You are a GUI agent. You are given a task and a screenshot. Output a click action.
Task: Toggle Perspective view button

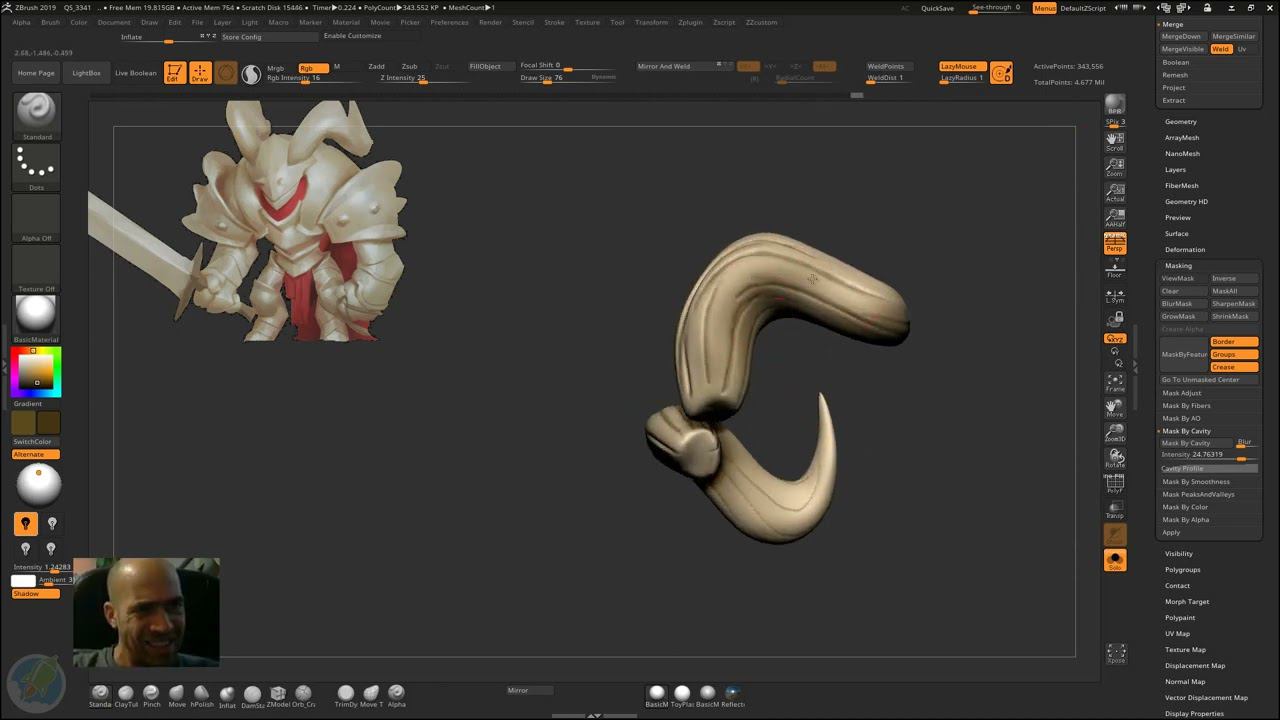1114,242
